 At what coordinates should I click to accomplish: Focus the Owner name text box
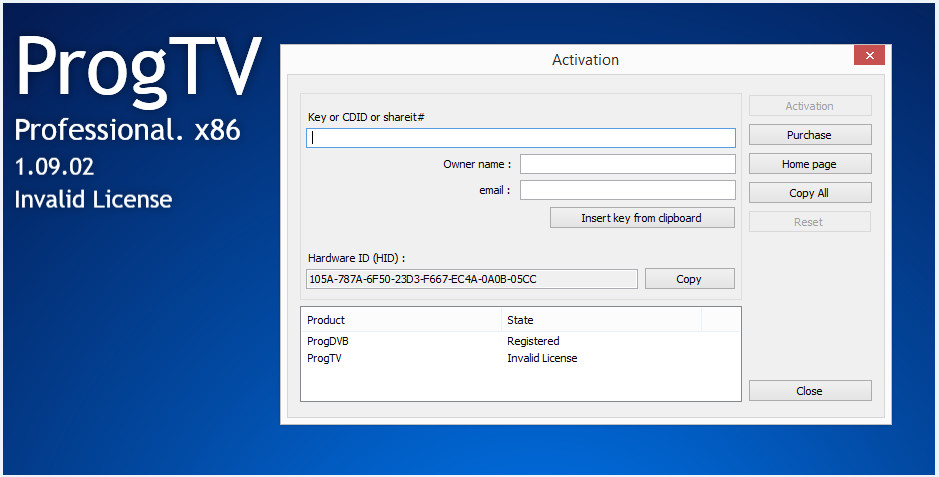click(x=628, y=164)
